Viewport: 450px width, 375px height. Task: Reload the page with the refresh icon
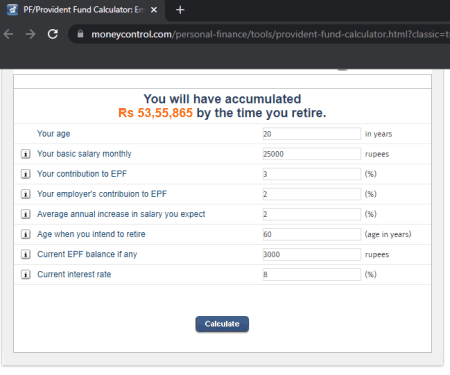point(53,34)
